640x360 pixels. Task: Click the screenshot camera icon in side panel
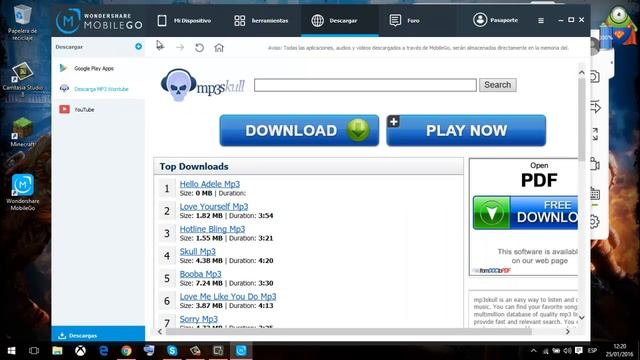point(595,76)
